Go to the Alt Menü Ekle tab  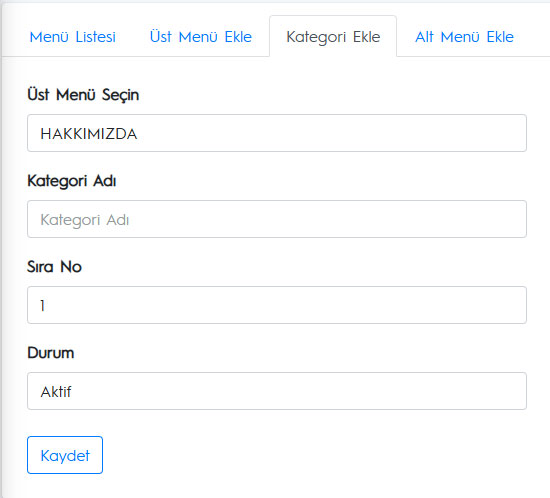464,37
